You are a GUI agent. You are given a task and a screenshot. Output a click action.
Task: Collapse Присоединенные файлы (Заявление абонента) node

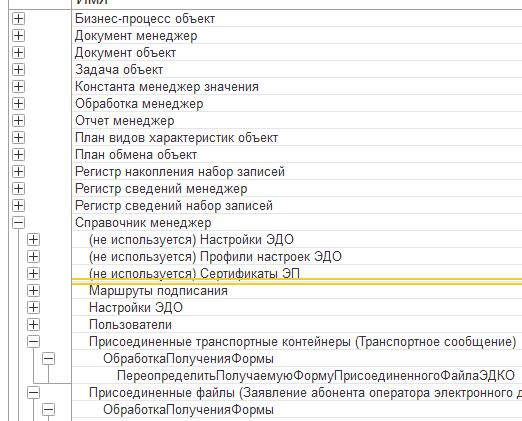(x=33, y=393)
